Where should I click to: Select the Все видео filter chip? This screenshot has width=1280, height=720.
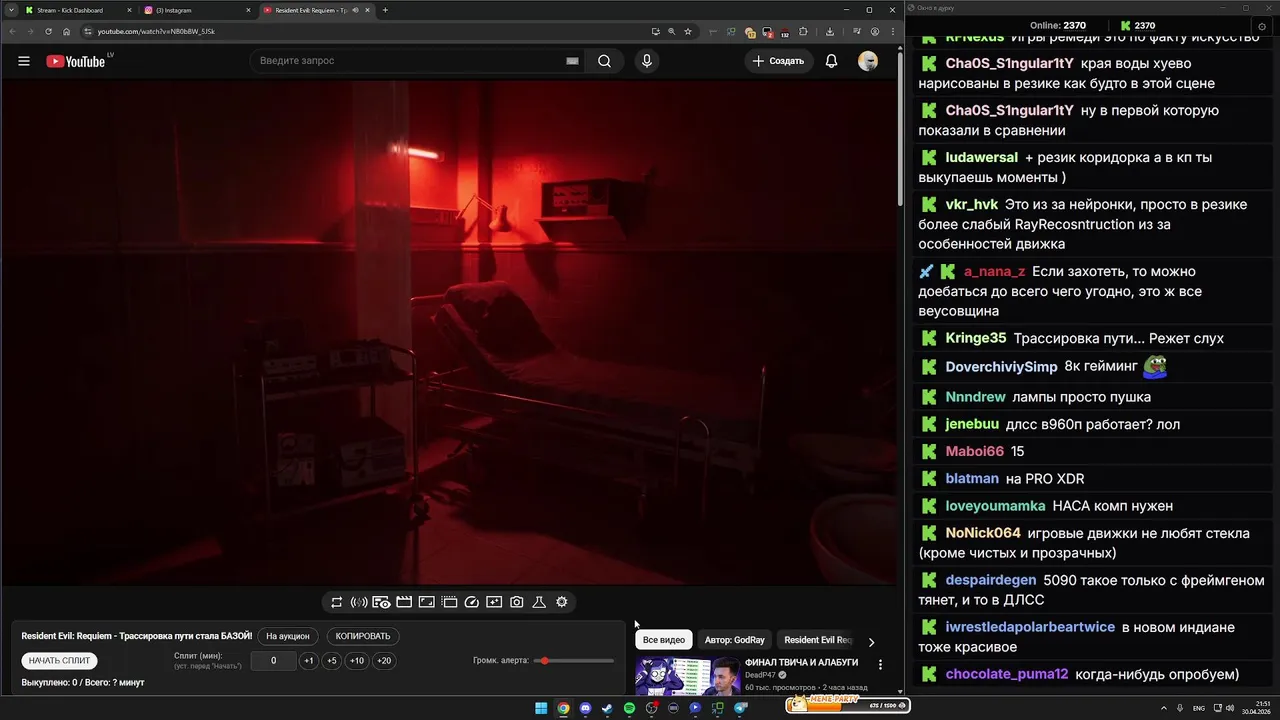[664, 640]
